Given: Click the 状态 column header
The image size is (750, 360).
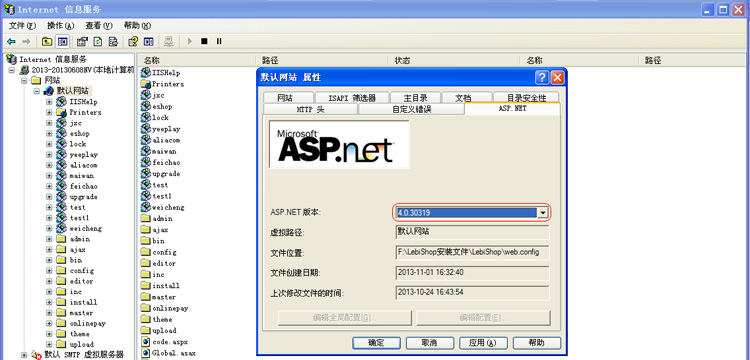Looking at the screenshot, I should 453,61.
